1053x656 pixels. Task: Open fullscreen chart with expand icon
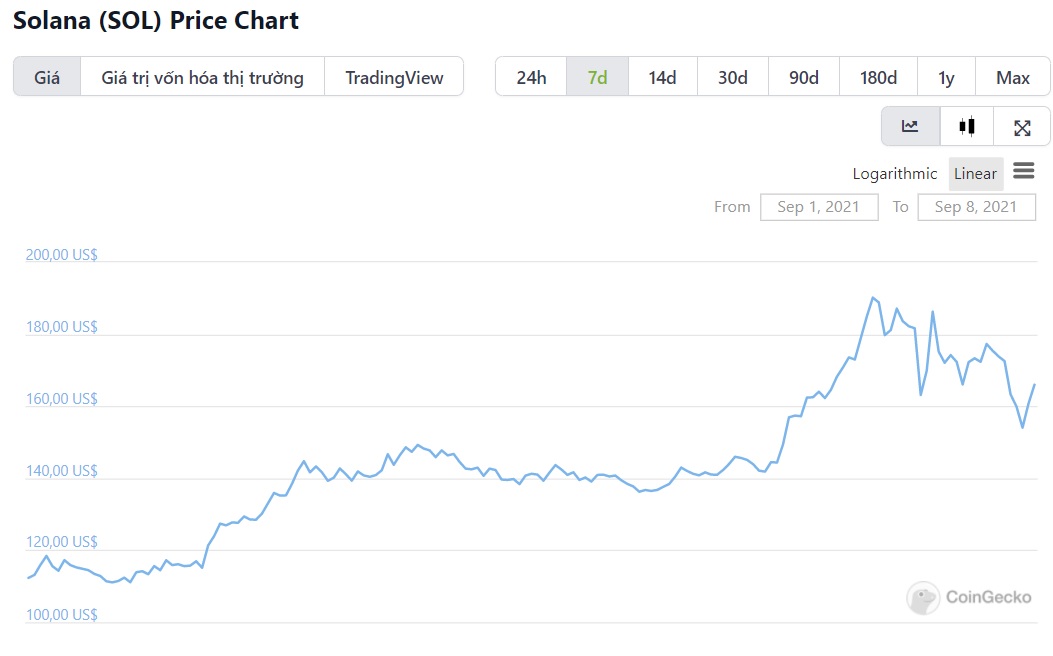point(1022,127)
